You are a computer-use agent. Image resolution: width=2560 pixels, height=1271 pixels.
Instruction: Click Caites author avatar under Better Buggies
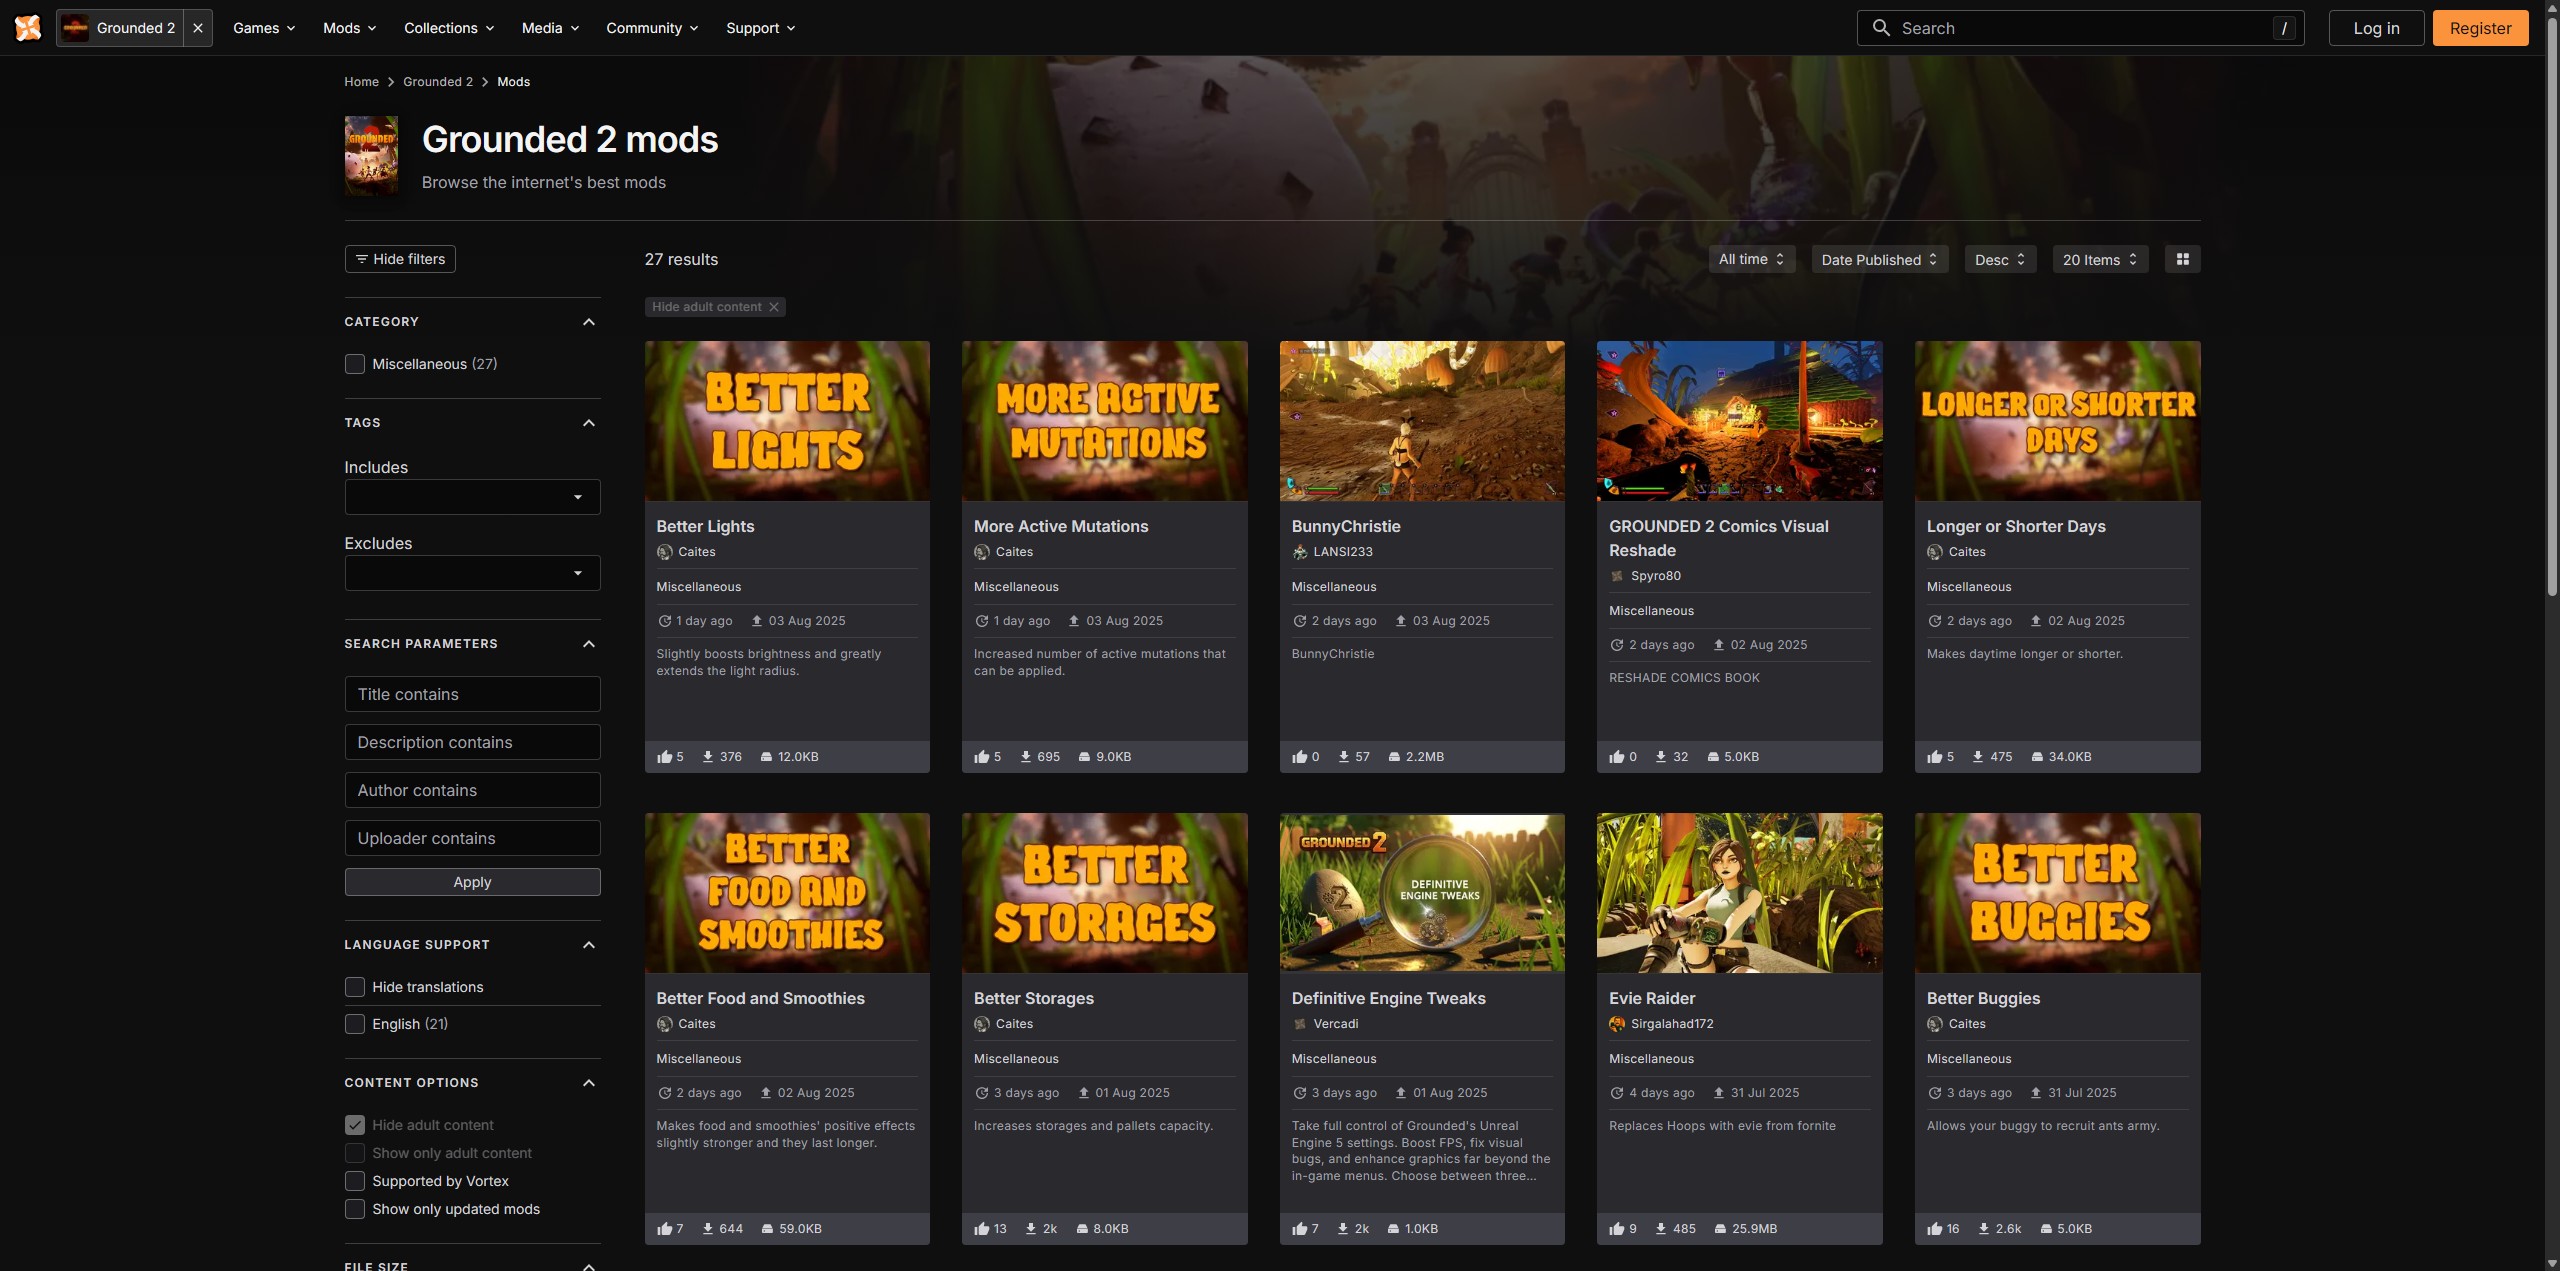tap(1934, 1024)
